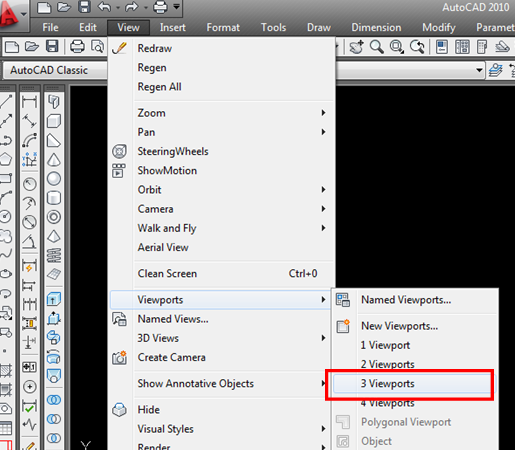Screen dimensions: 515x450
Task: Open the Properties palette icon
Action: (442, 47)
